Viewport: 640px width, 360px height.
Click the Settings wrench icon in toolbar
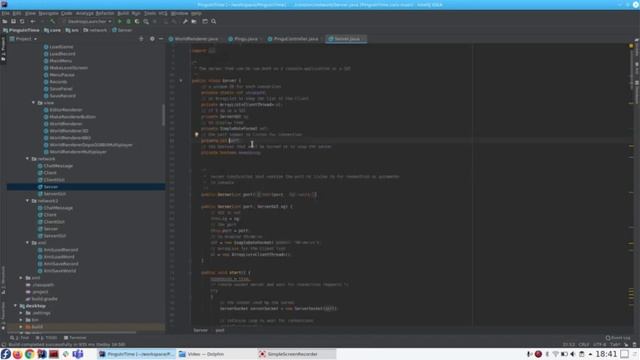coord(185,21)
